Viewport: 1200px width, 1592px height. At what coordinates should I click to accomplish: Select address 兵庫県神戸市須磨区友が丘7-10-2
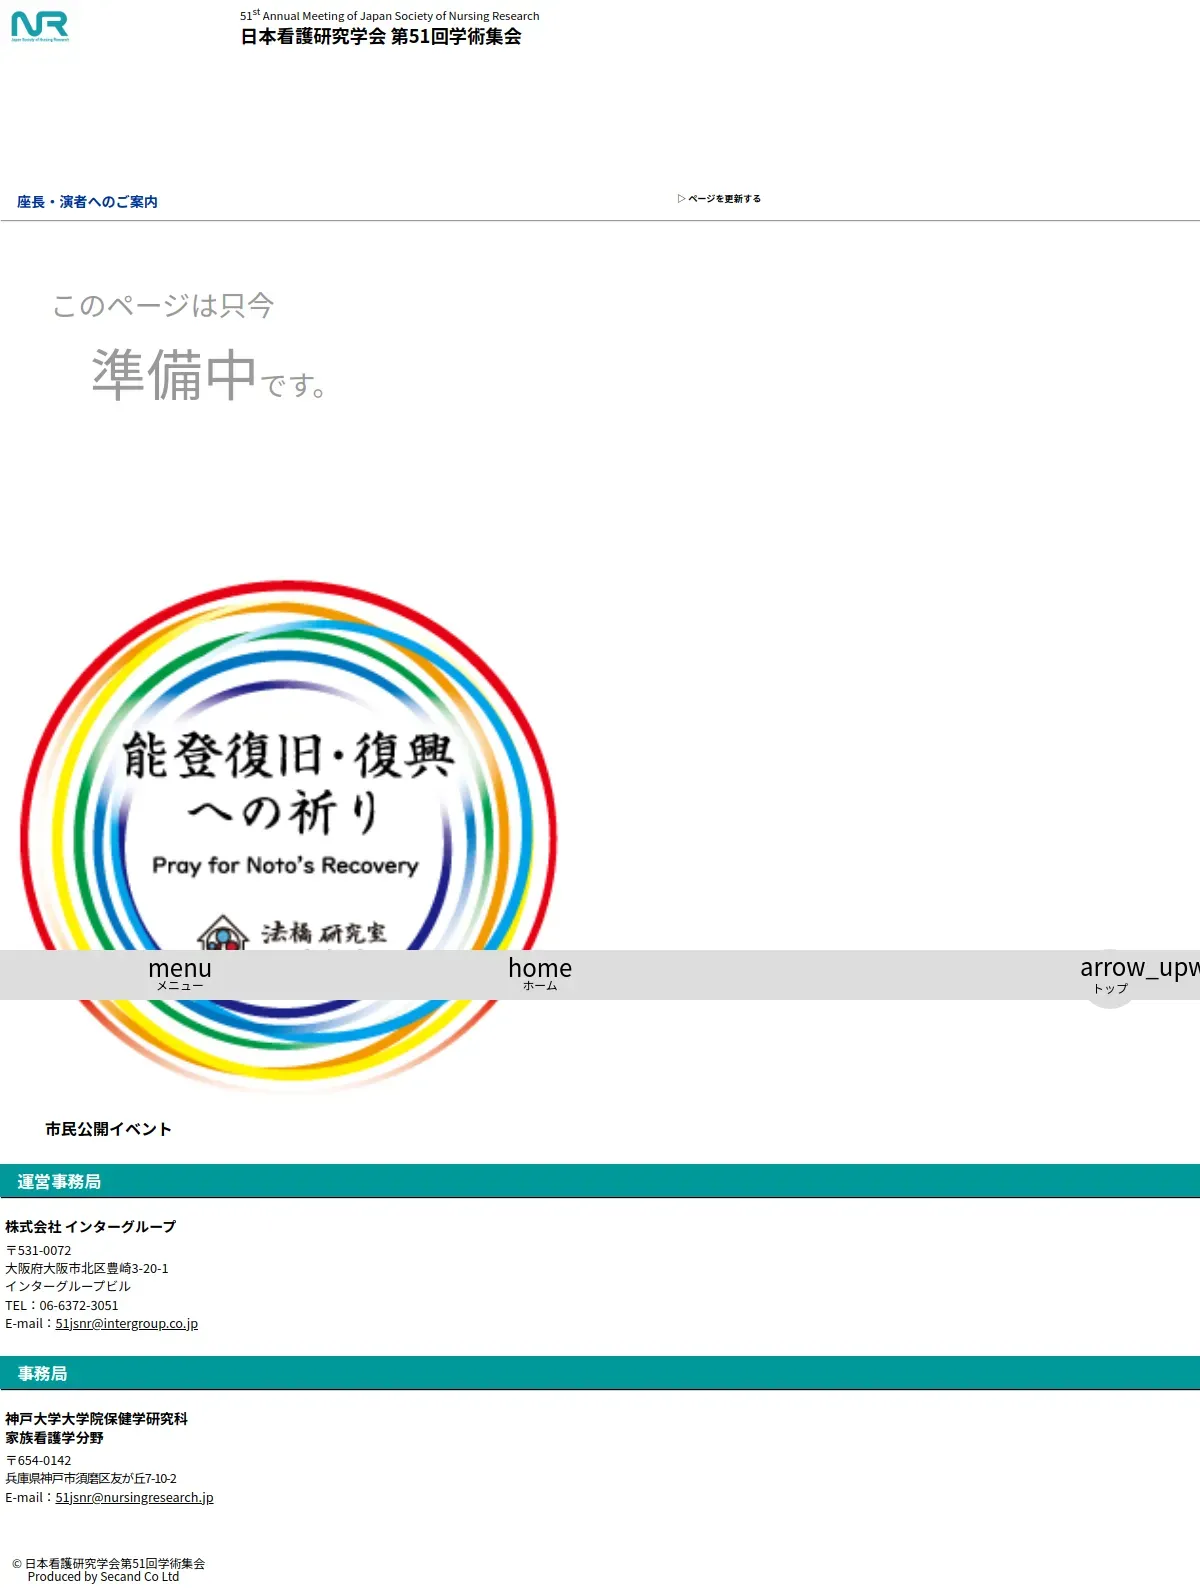[91, 1479]
